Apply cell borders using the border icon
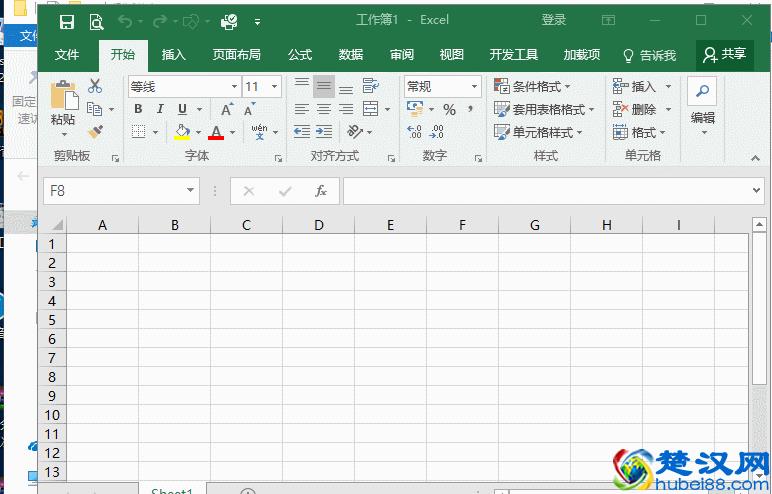 (x=139, y=132)
